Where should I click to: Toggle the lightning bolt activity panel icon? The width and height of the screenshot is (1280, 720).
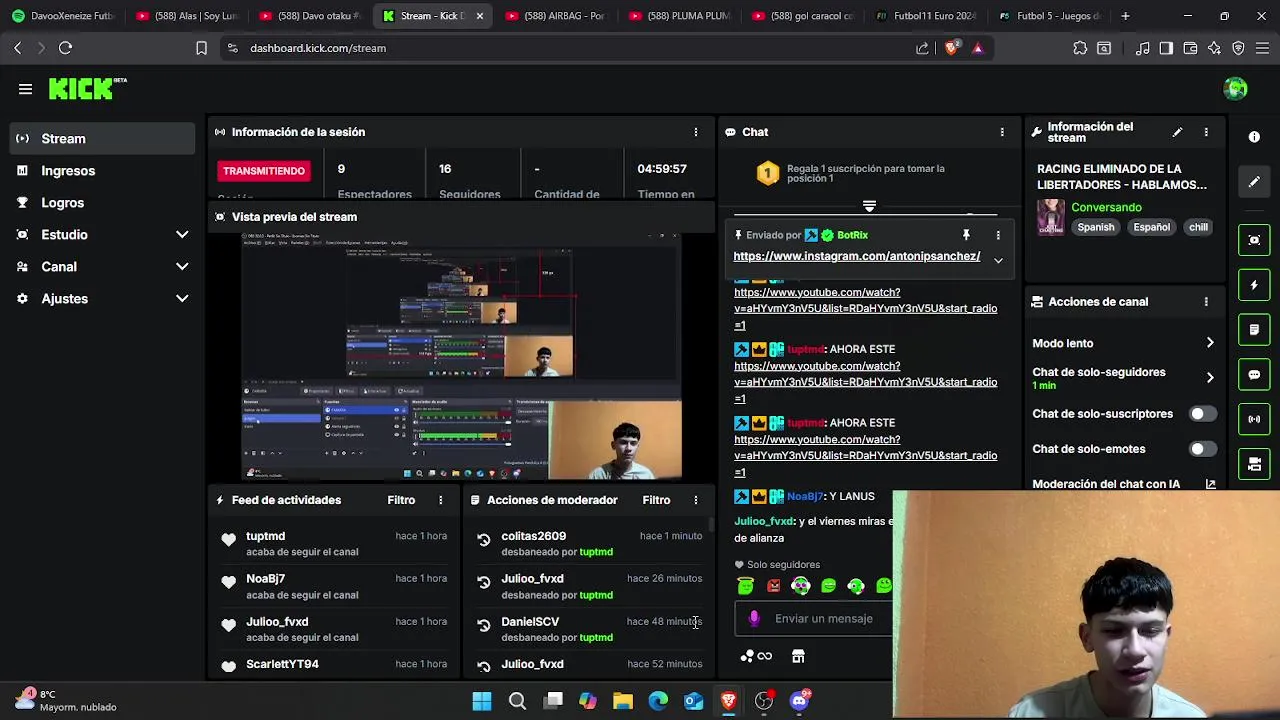coord(1254,285)
